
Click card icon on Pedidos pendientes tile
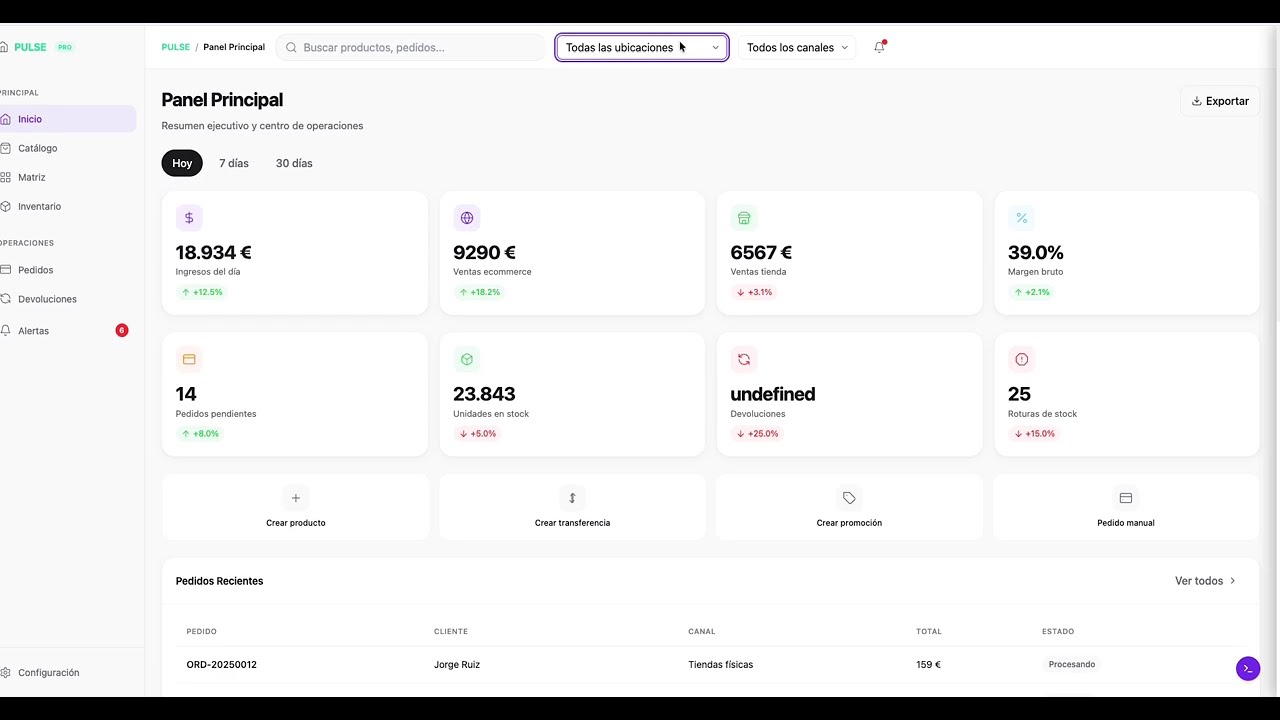(189, 359)
